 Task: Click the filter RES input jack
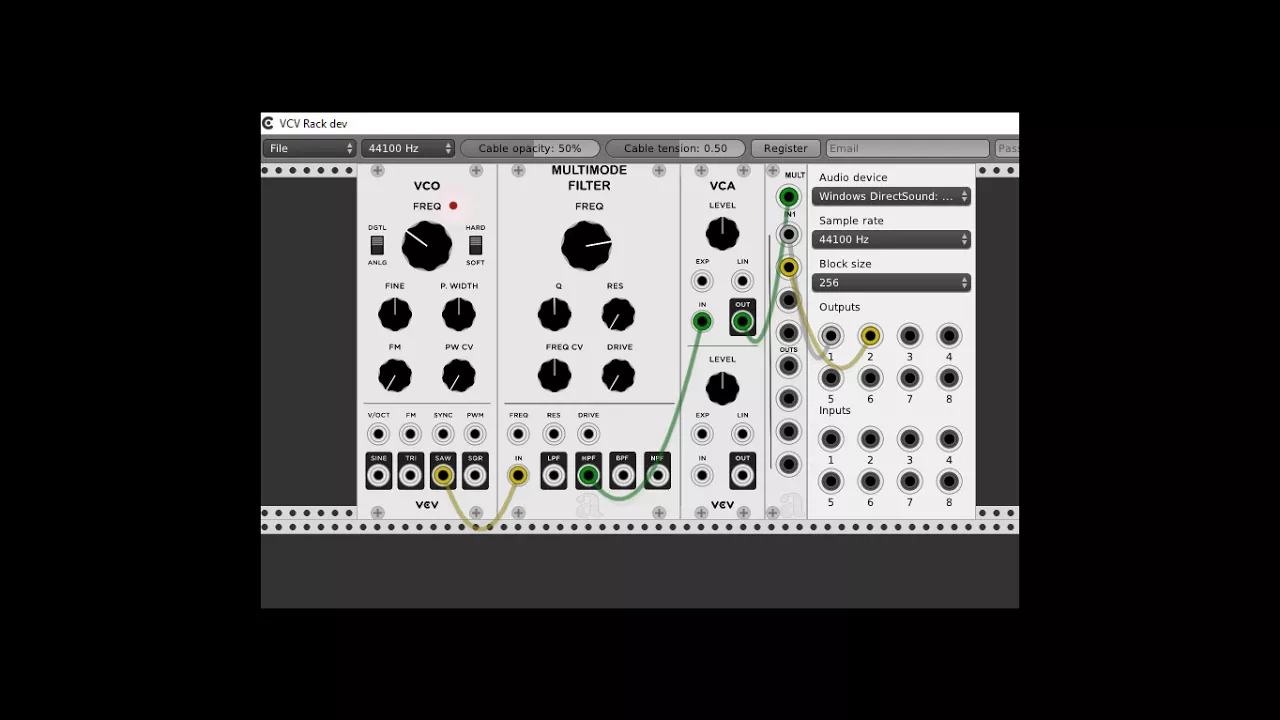(x=553, y=434)
